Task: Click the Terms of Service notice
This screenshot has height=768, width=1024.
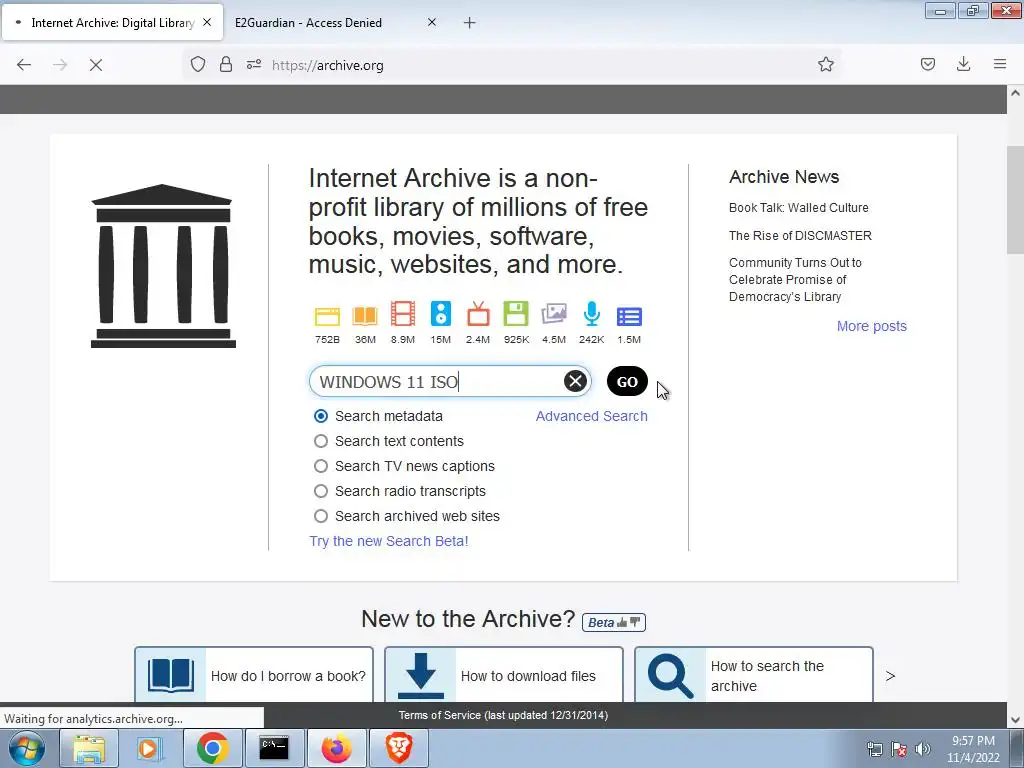Action: [504, 715]
